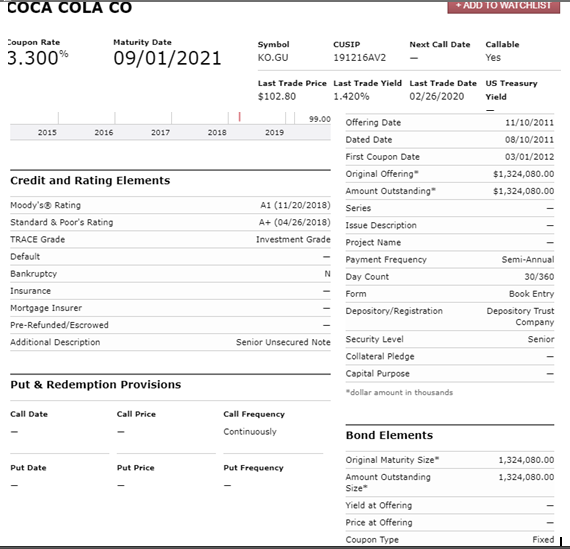Click the Put Date column header

28,468
